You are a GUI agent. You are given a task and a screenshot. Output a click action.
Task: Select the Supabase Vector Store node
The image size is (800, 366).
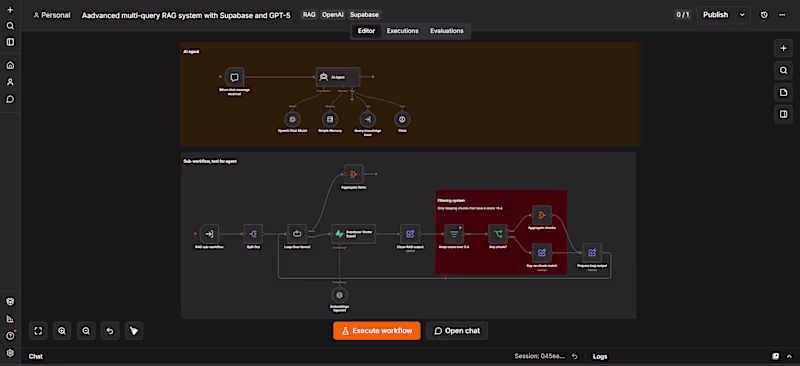(353, 234)
